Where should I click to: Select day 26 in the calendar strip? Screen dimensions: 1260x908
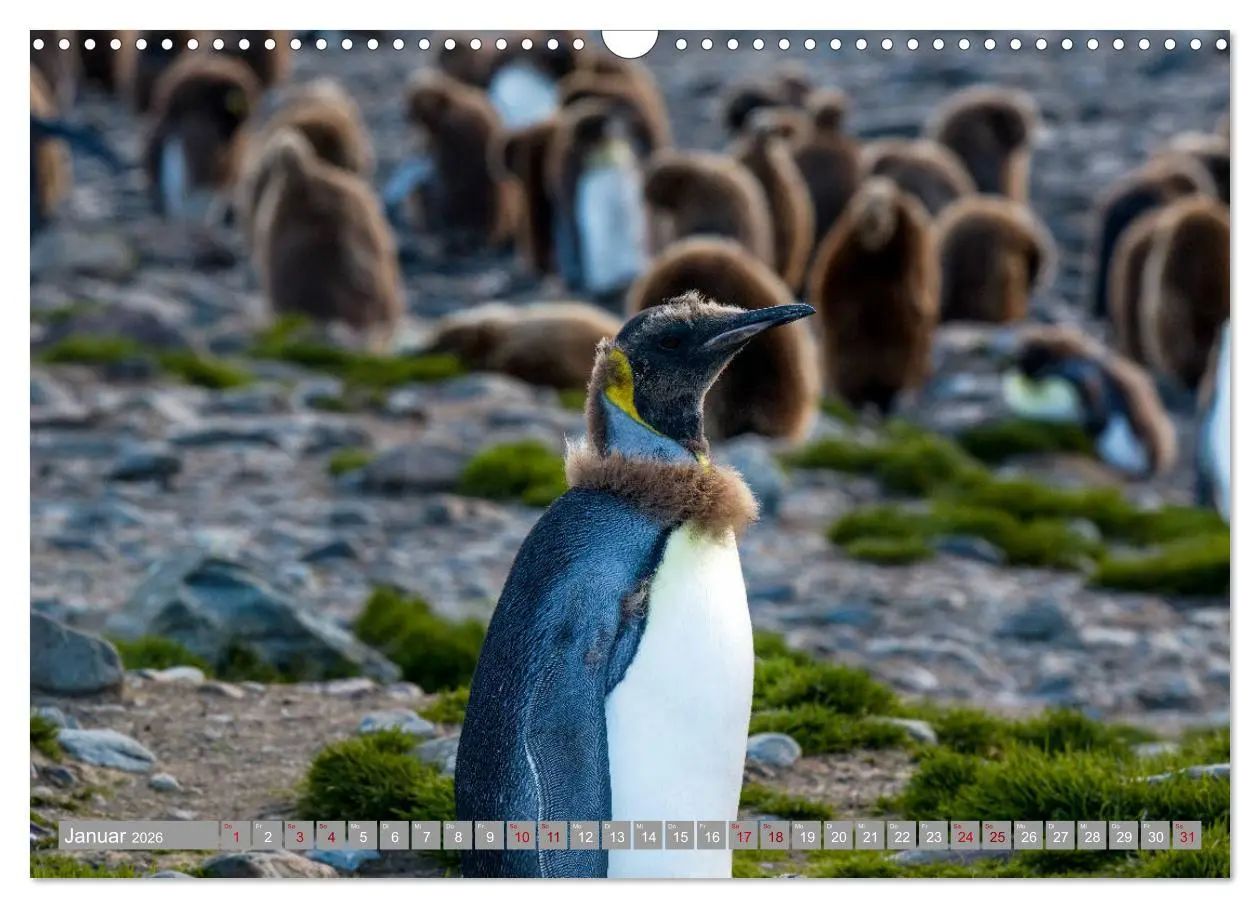[1028, 835]
